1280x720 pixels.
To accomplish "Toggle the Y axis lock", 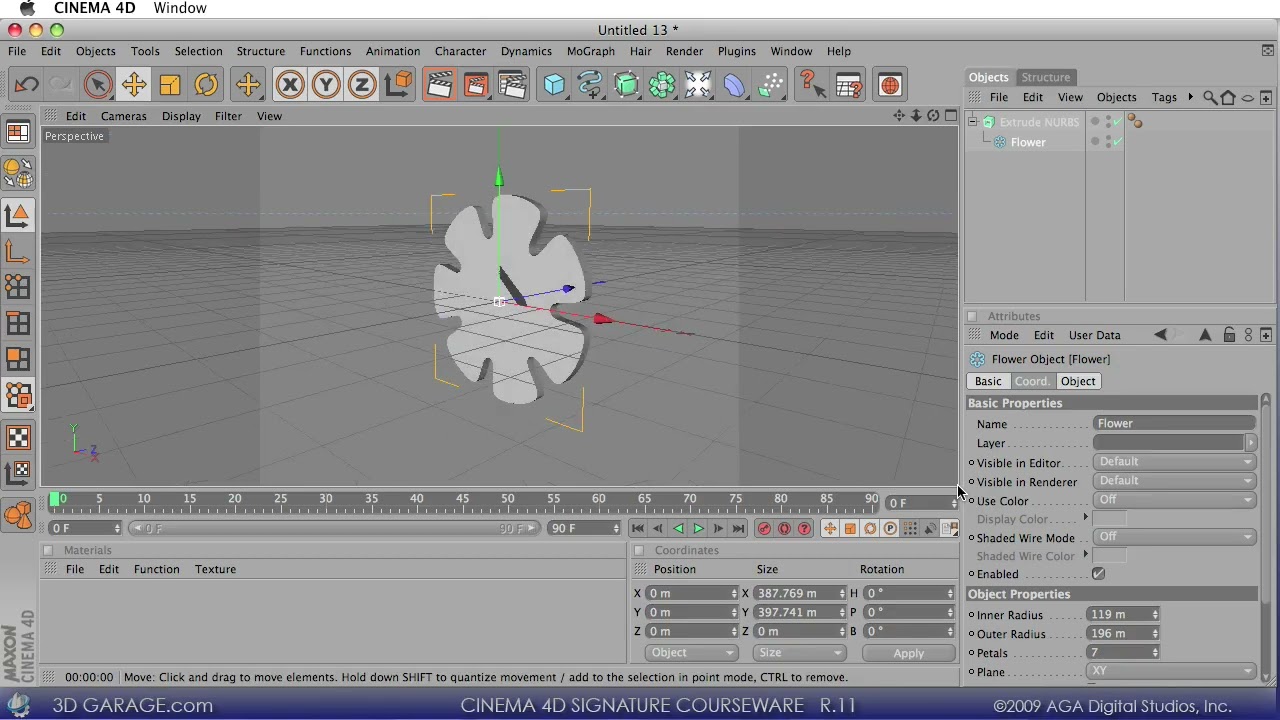I will click(326, 85).
